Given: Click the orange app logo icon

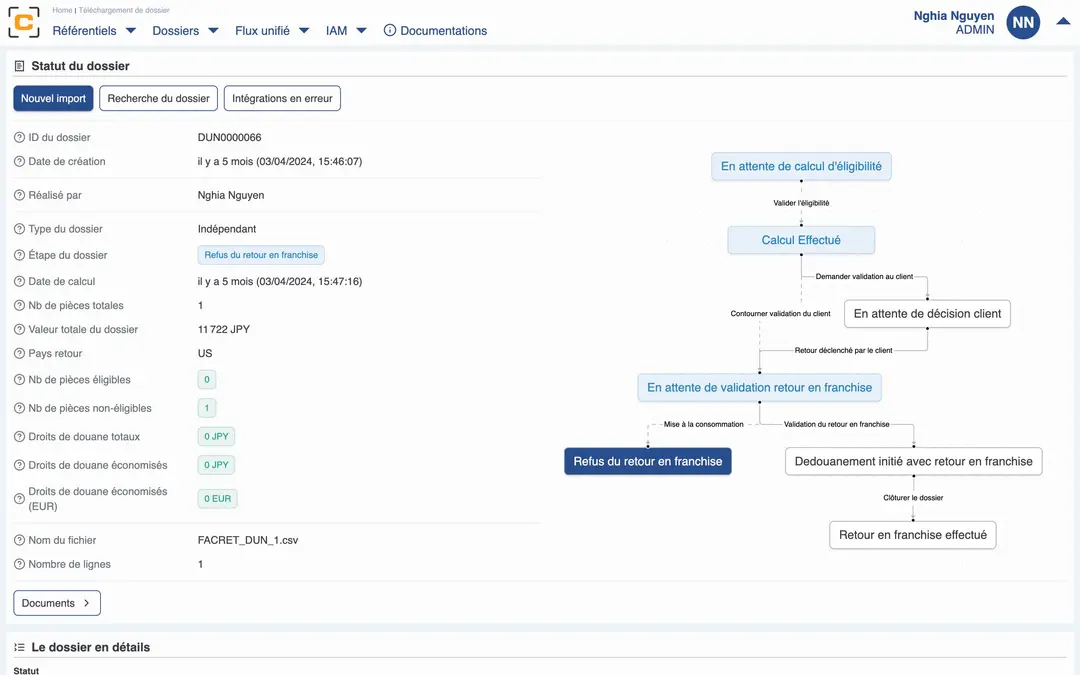Looking at the screenshot, I should 24,22.
